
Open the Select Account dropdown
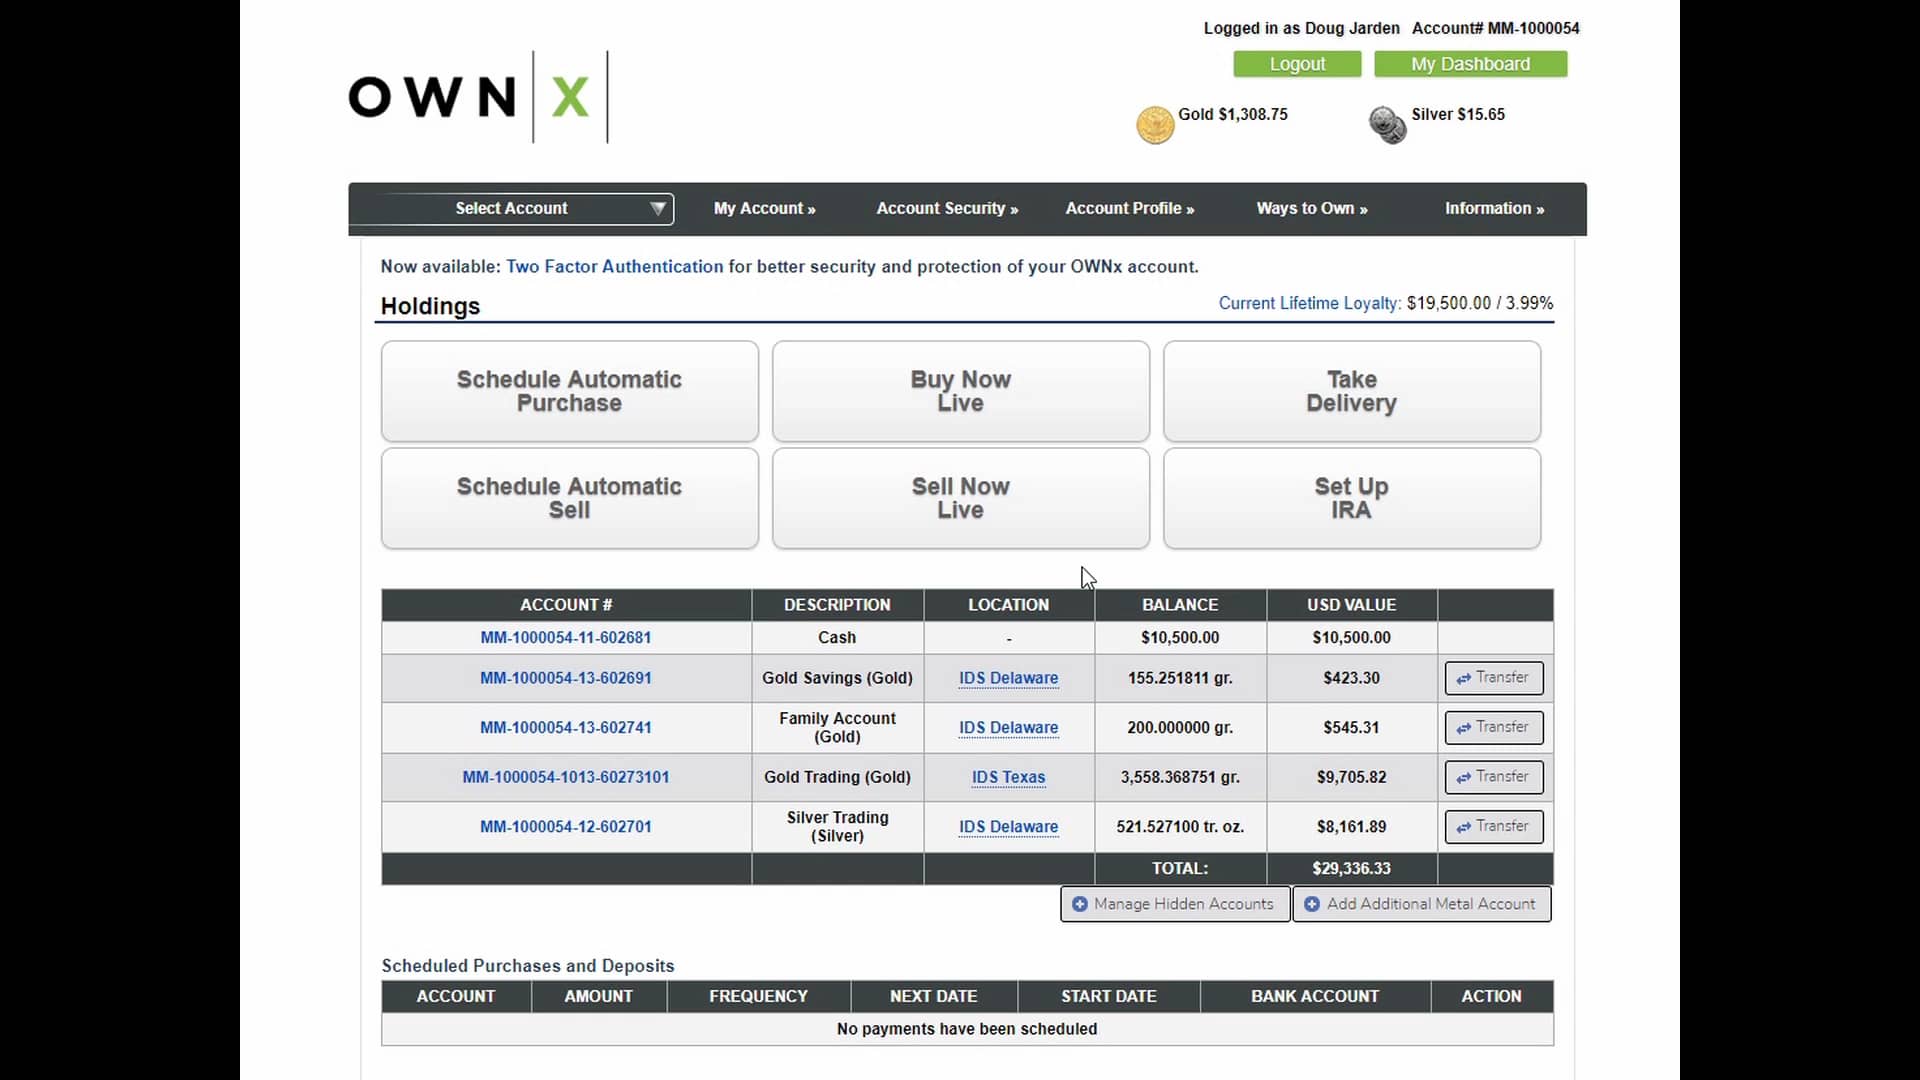[x=511, y=208]
